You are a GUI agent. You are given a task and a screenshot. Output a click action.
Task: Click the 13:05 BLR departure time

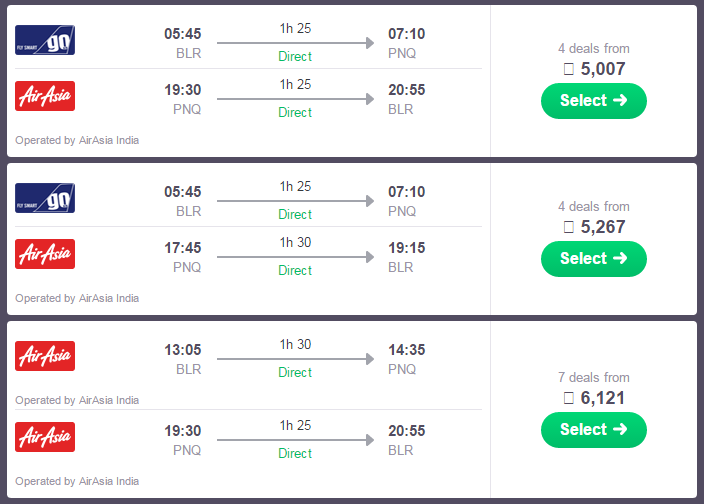tap(183, 350)
